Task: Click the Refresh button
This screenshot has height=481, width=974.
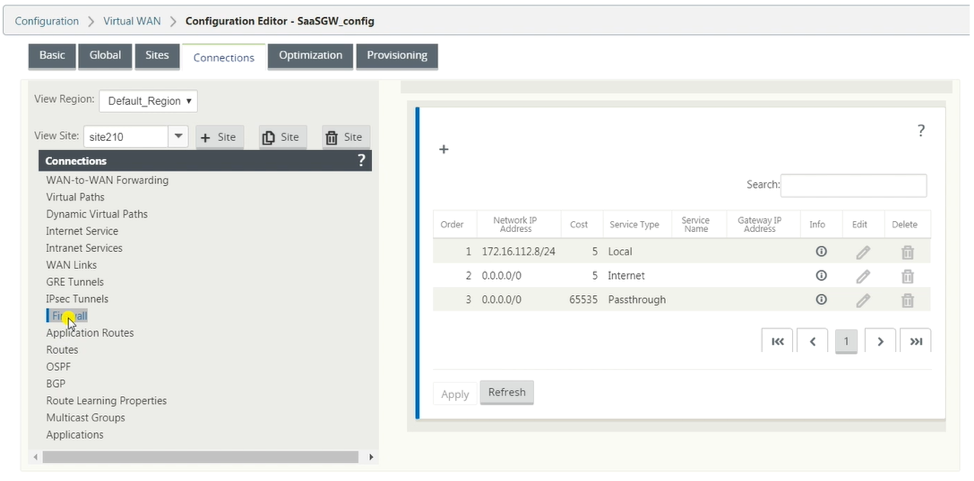Action: [507, 392]
